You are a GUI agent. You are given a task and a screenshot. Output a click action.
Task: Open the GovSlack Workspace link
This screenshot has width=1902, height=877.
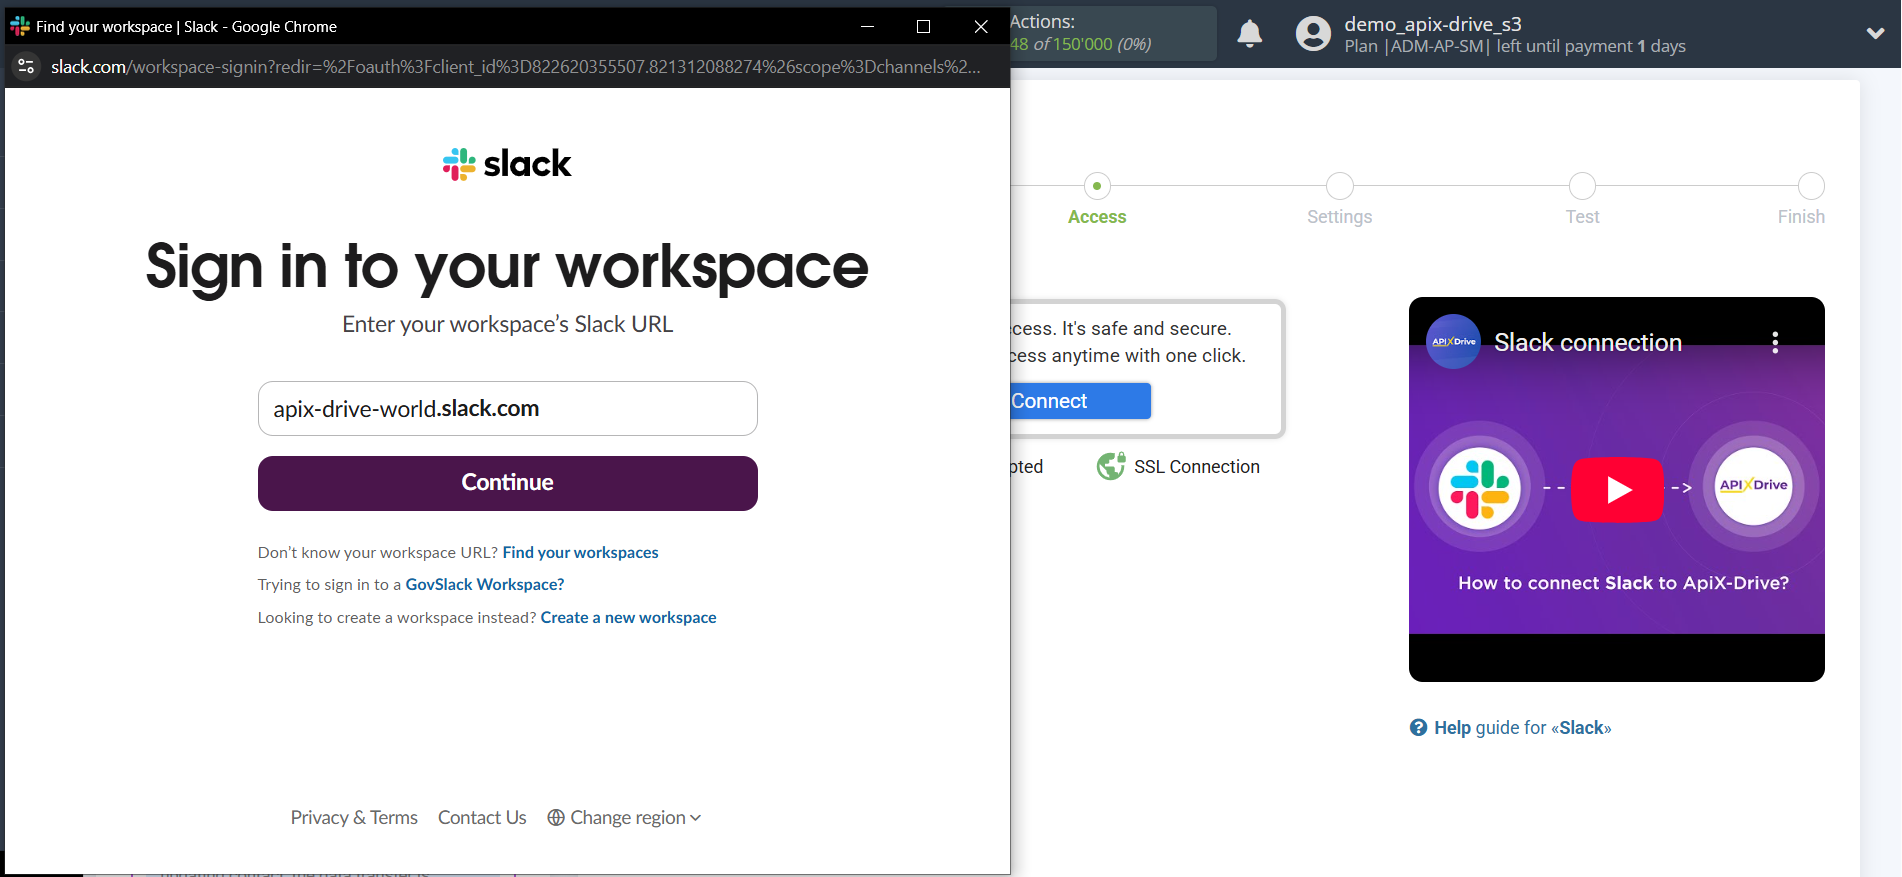click(485, 585)
